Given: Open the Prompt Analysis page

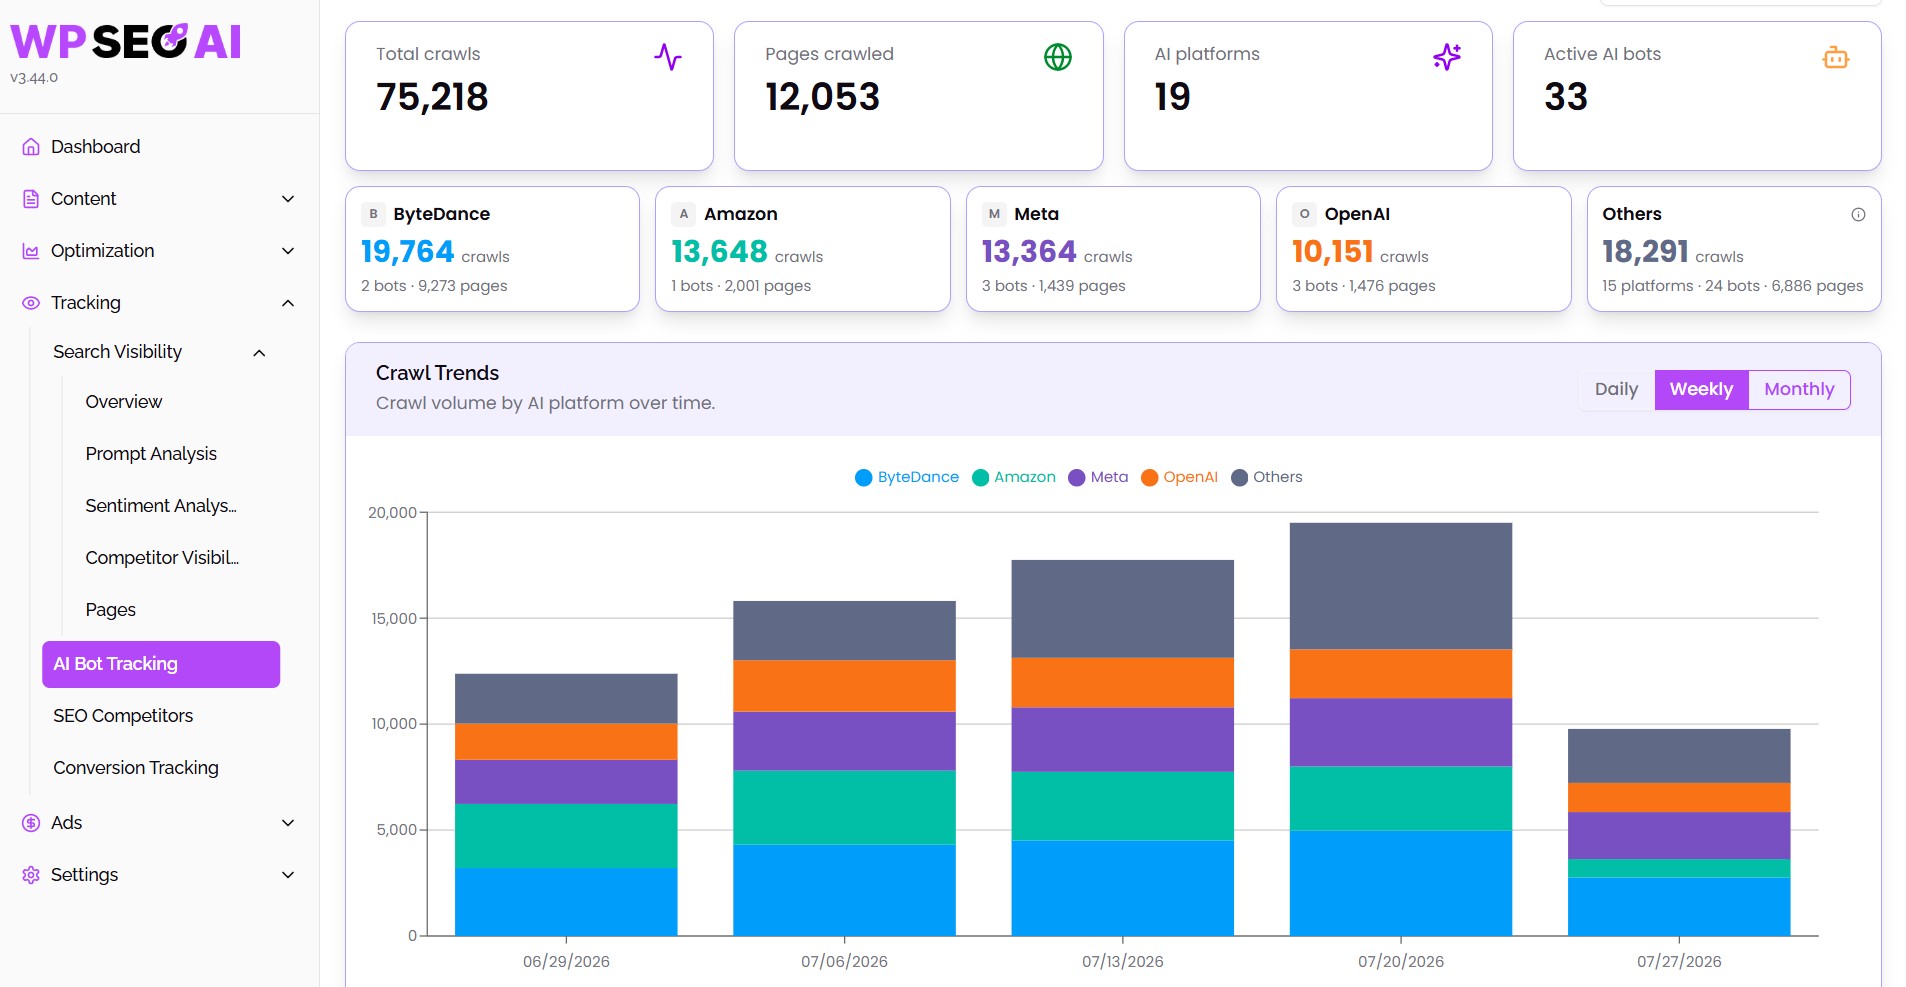Looking at the screenshot, I should point(151,454).
